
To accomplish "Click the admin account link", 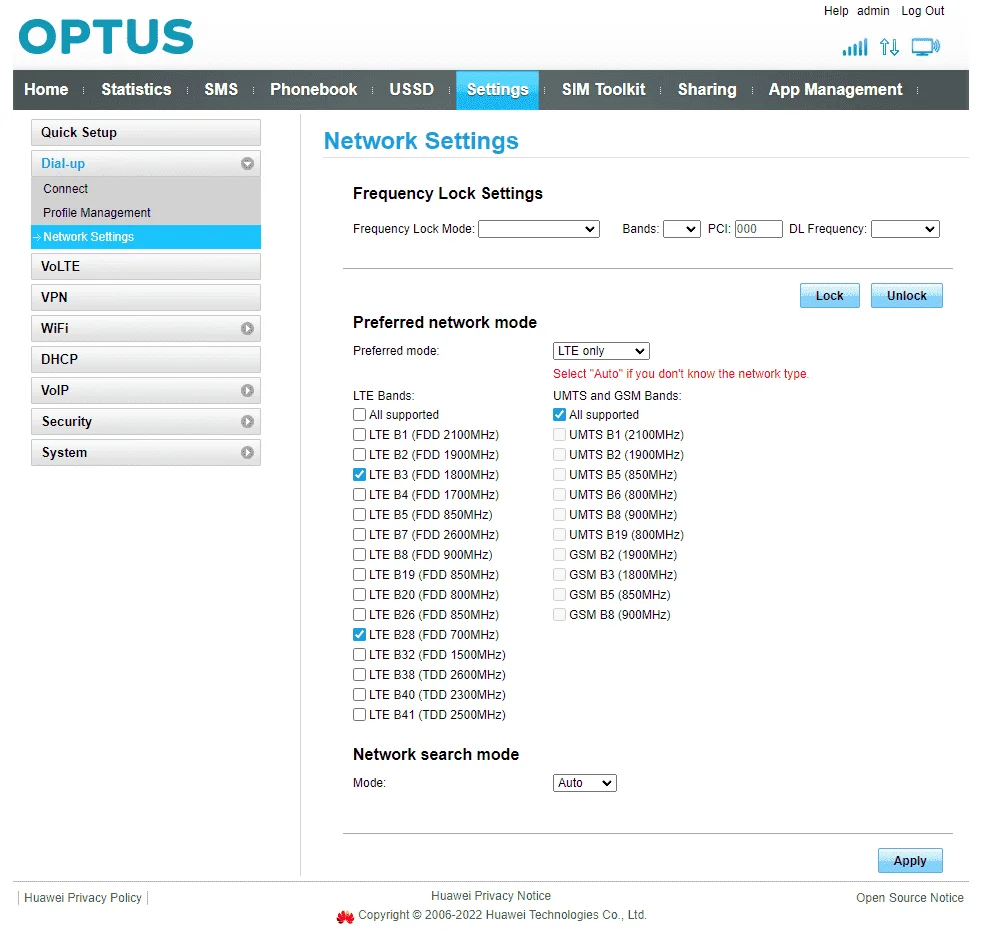I will click(x=873, y=11).
